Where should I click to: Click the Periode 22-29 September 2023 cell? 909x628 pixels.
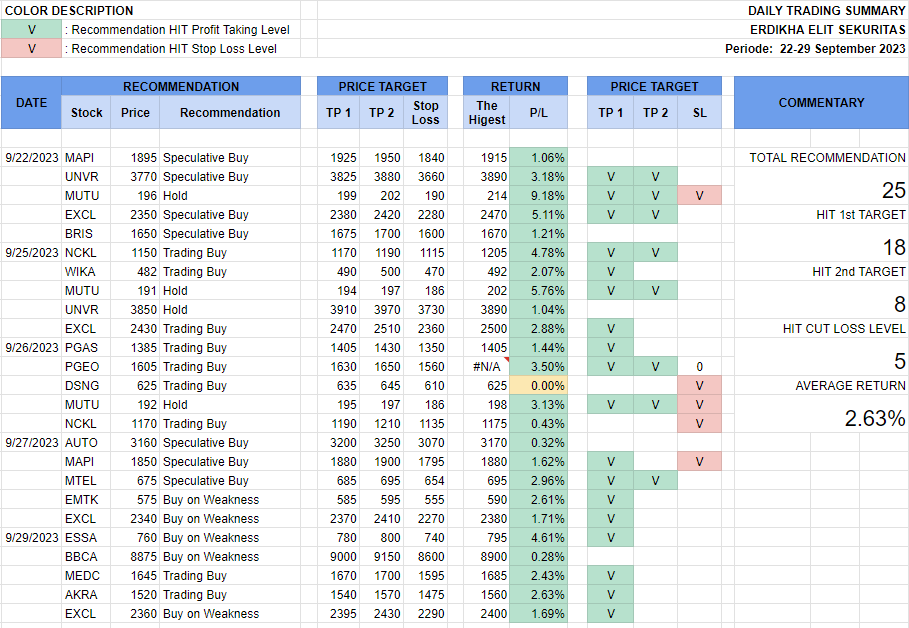click(815, 49)
